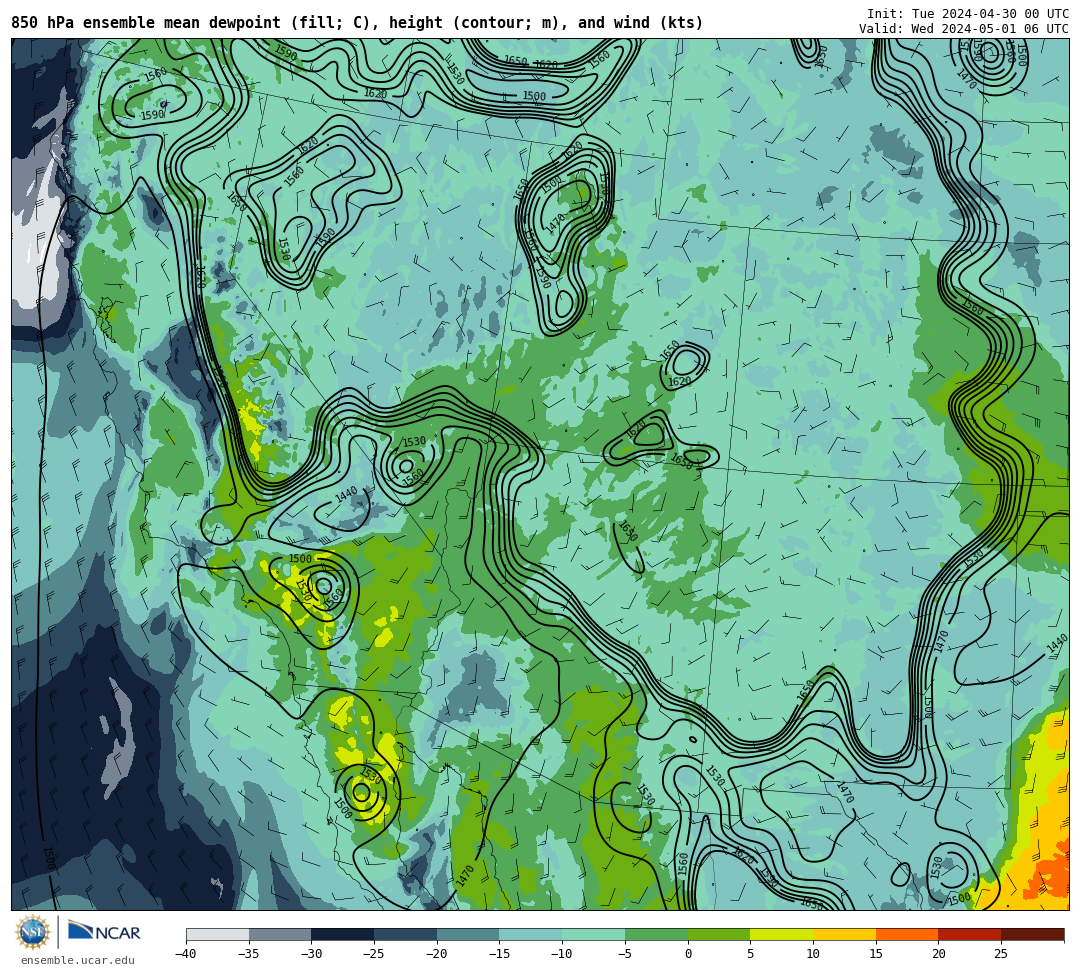Pick the dark blue -25 to -20 swatch
The image size is (1080, 973).
click(405, 934)
